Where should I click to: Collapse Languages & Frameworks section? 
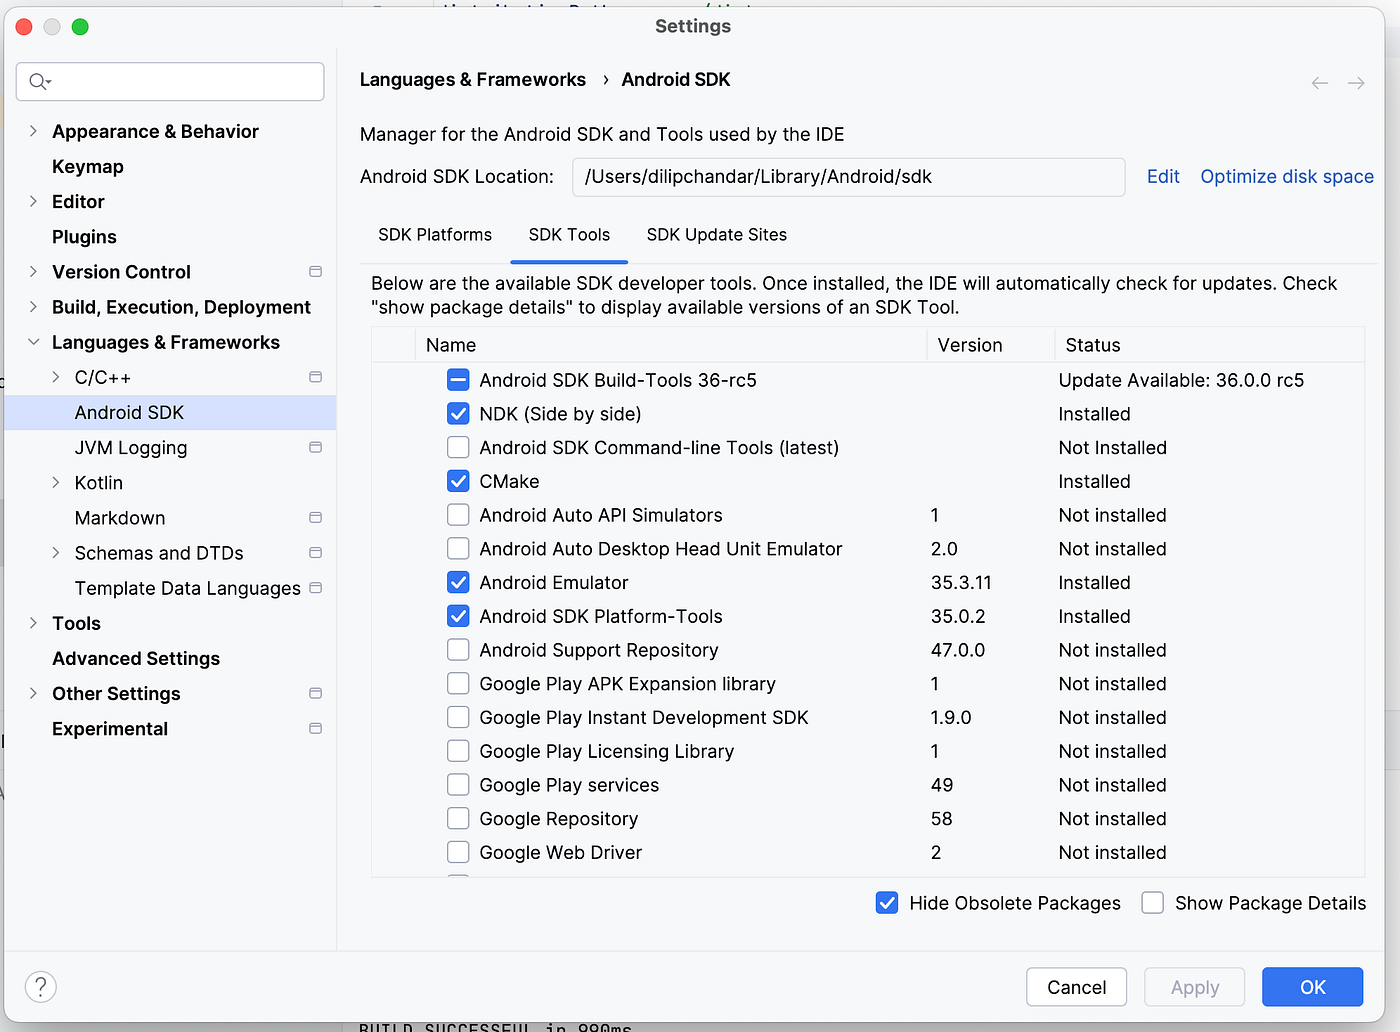33,342
